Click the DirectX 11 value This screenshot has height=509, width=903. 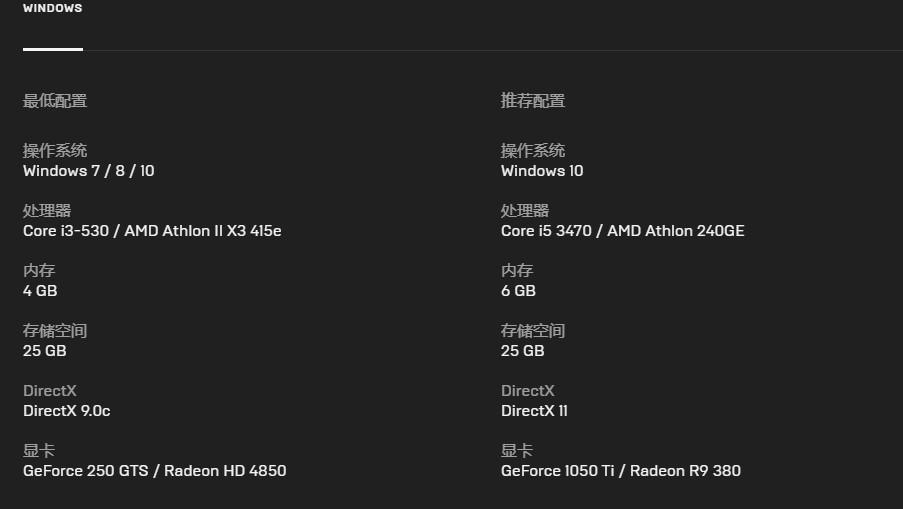[534, 411]
